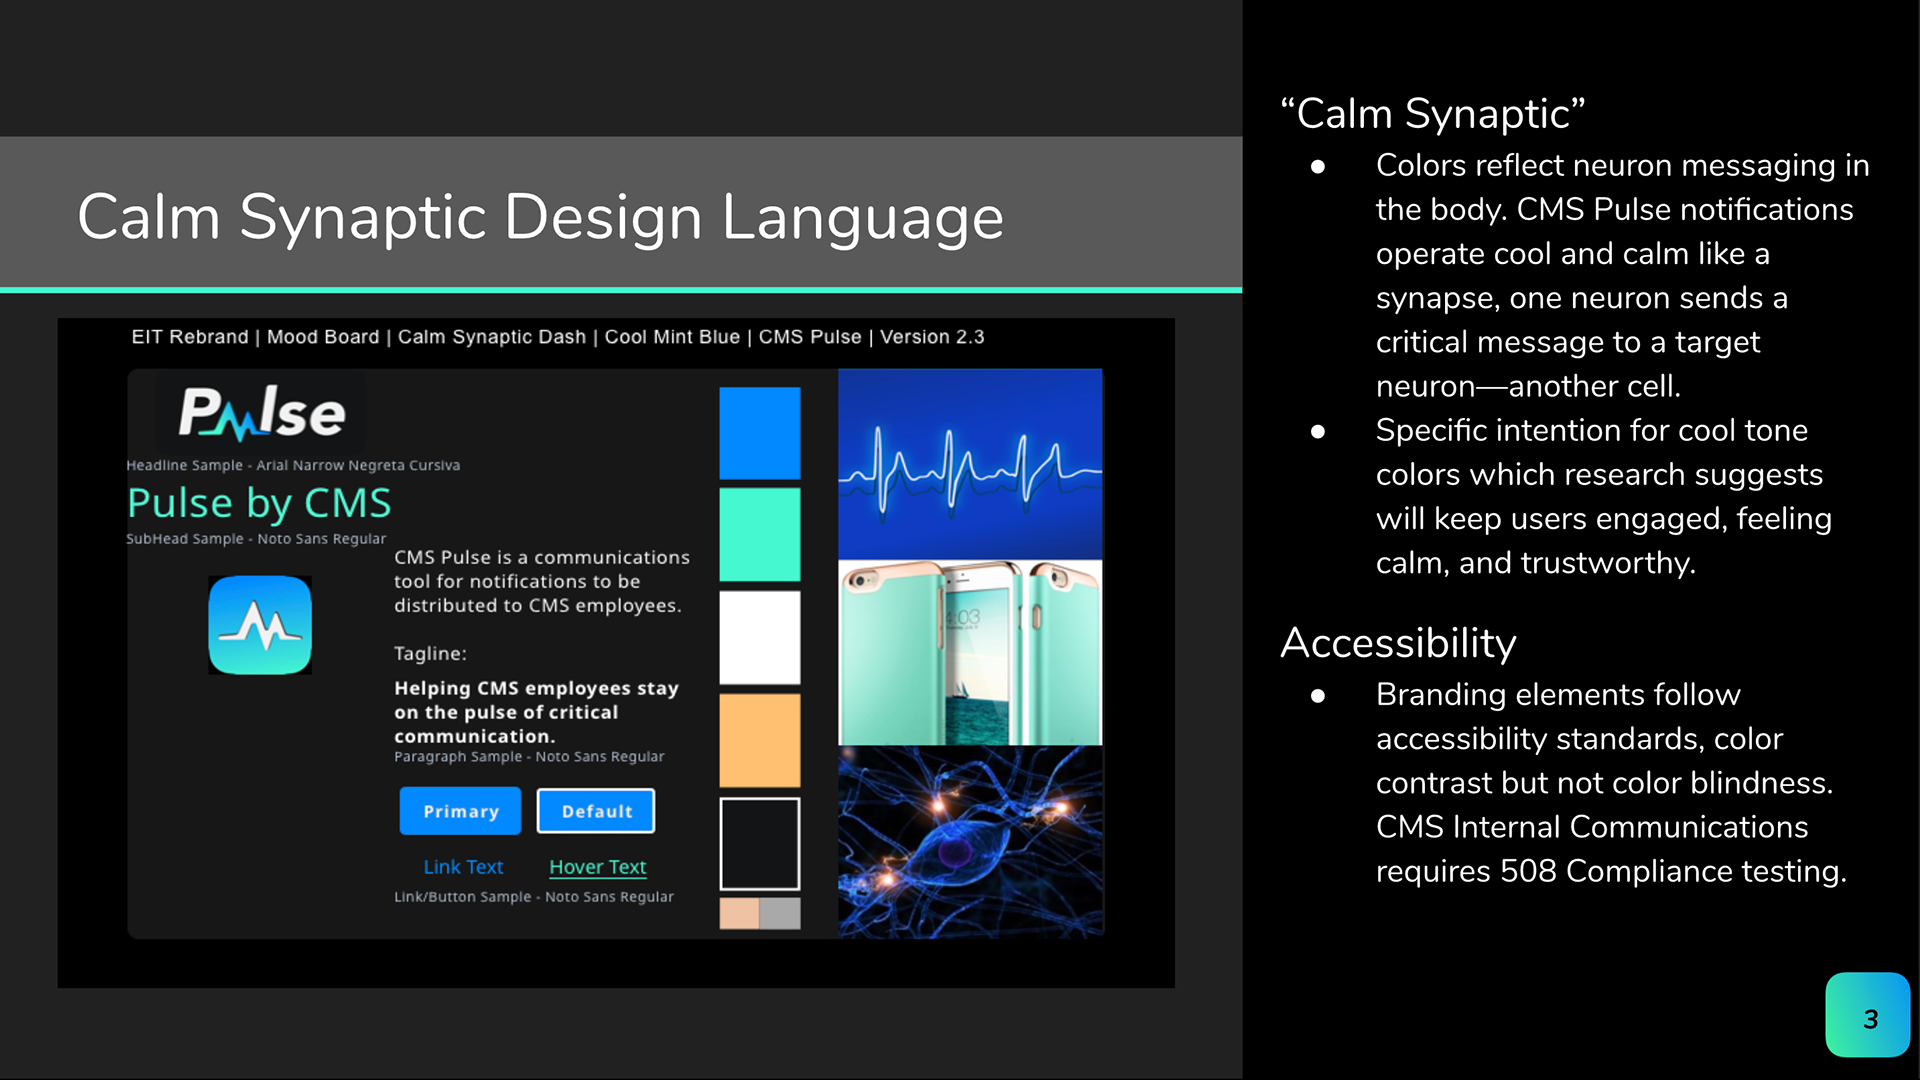The width and height of the screenshot is (1920, 1080).
Task: Click the quoted "Calm Synaptic" heading in right panel
Action: [1433, 113]
